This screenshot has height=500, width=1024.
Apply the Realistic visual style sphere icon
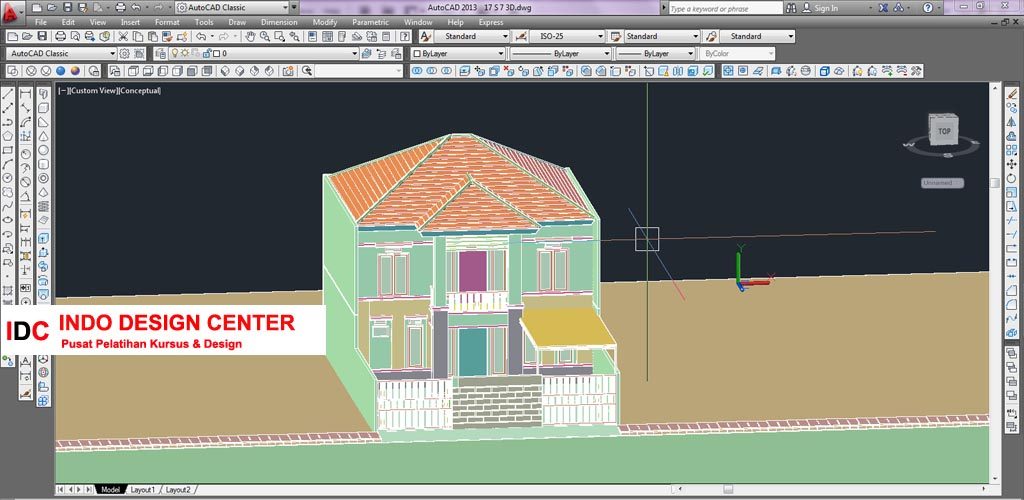point(61,70)
